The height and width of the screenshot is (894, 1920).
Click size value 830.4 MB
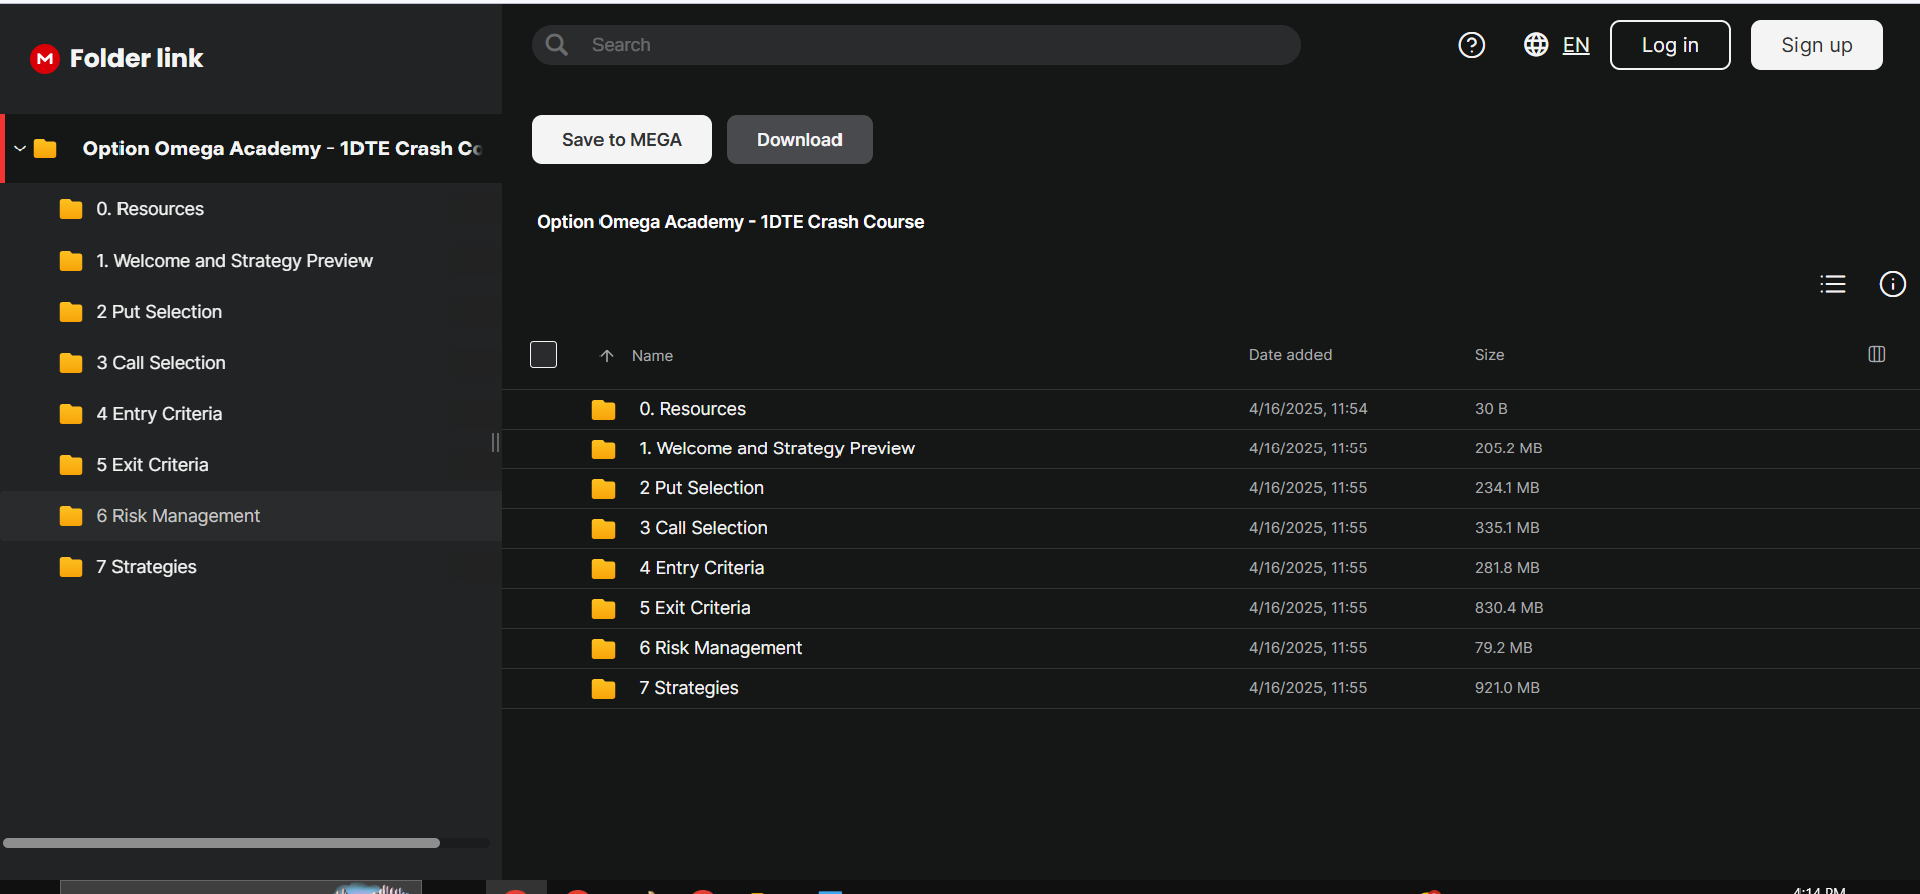[x=1509, y=608]
